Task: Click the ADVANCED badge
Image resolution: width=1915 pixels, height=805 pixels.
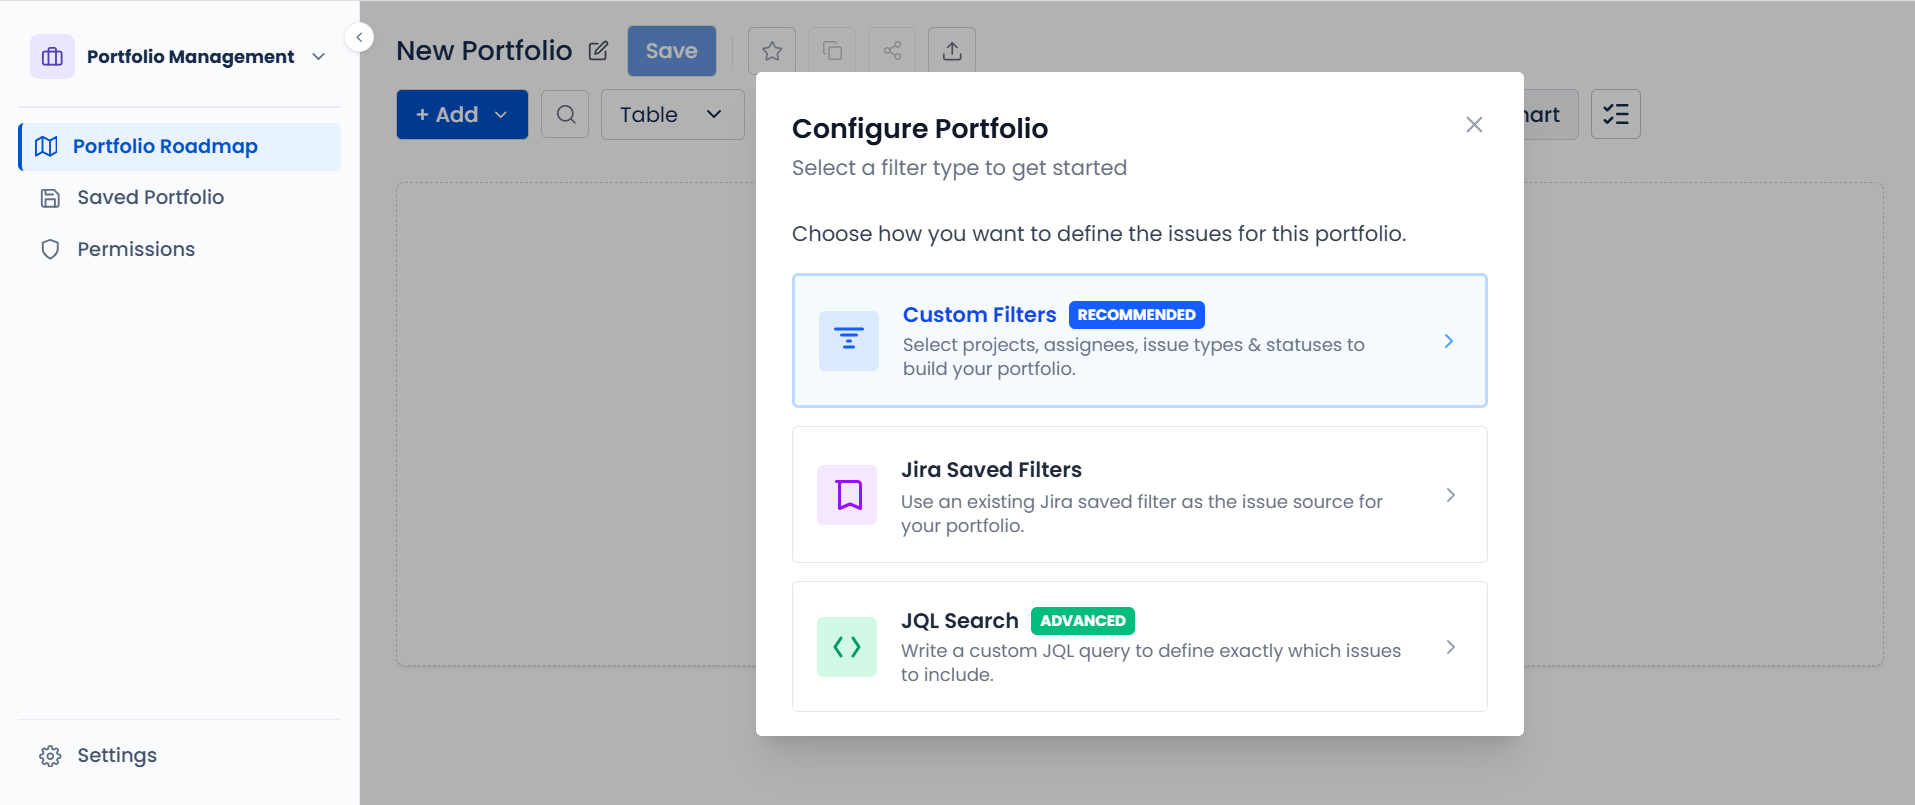Action: [x=1083, y=621]
